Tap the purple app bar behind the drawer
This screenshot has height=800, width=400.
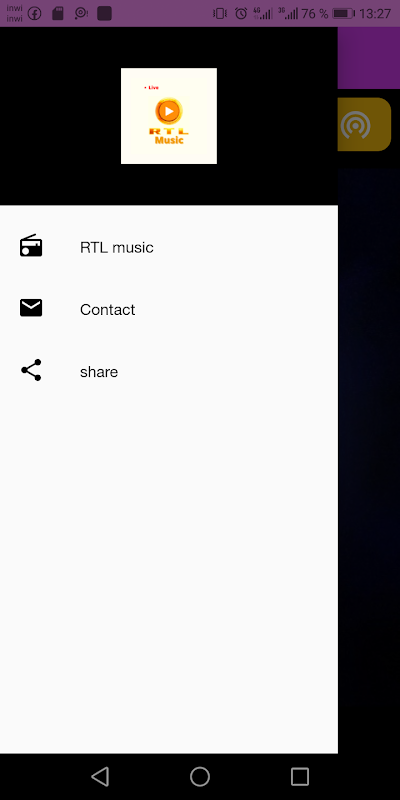[369, 58]
